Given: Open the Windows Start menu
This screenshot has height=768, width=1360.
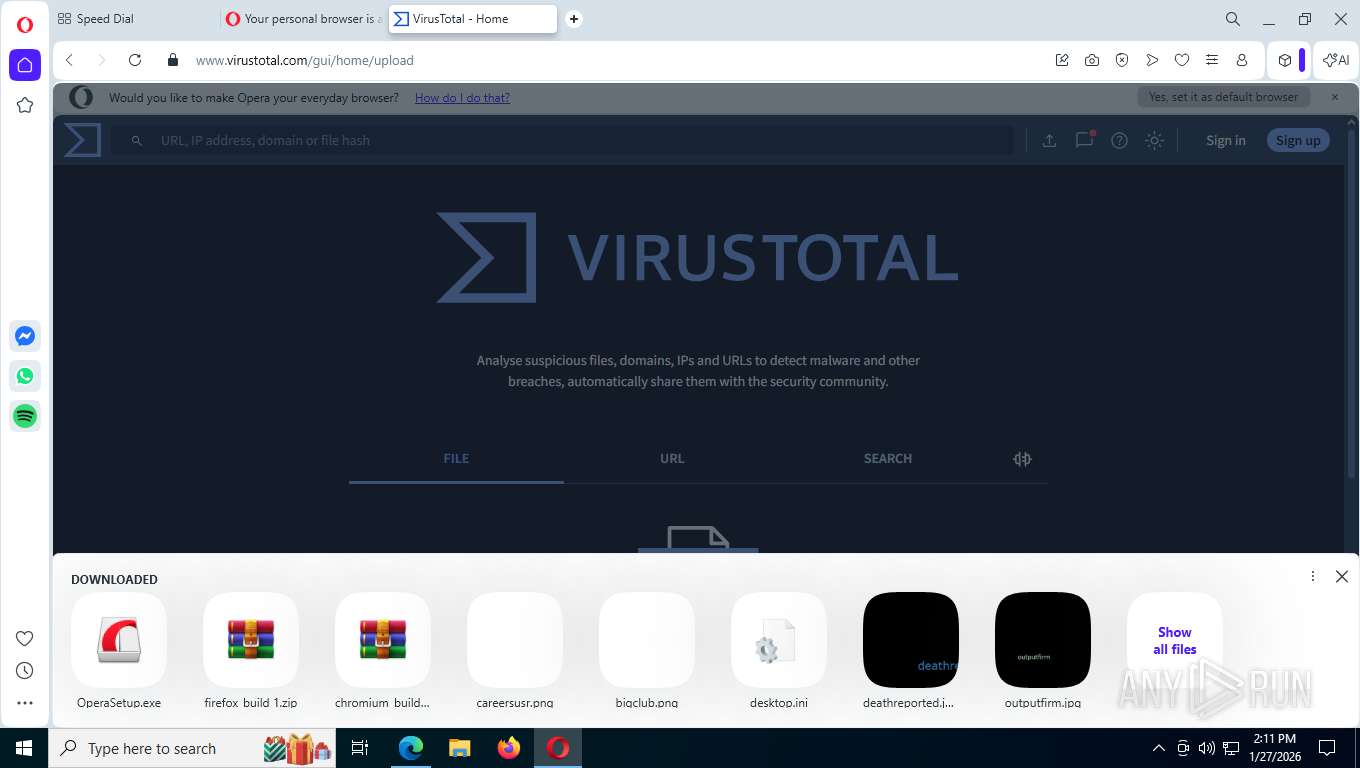Looking at the screenshot, I should coord(24,748).
